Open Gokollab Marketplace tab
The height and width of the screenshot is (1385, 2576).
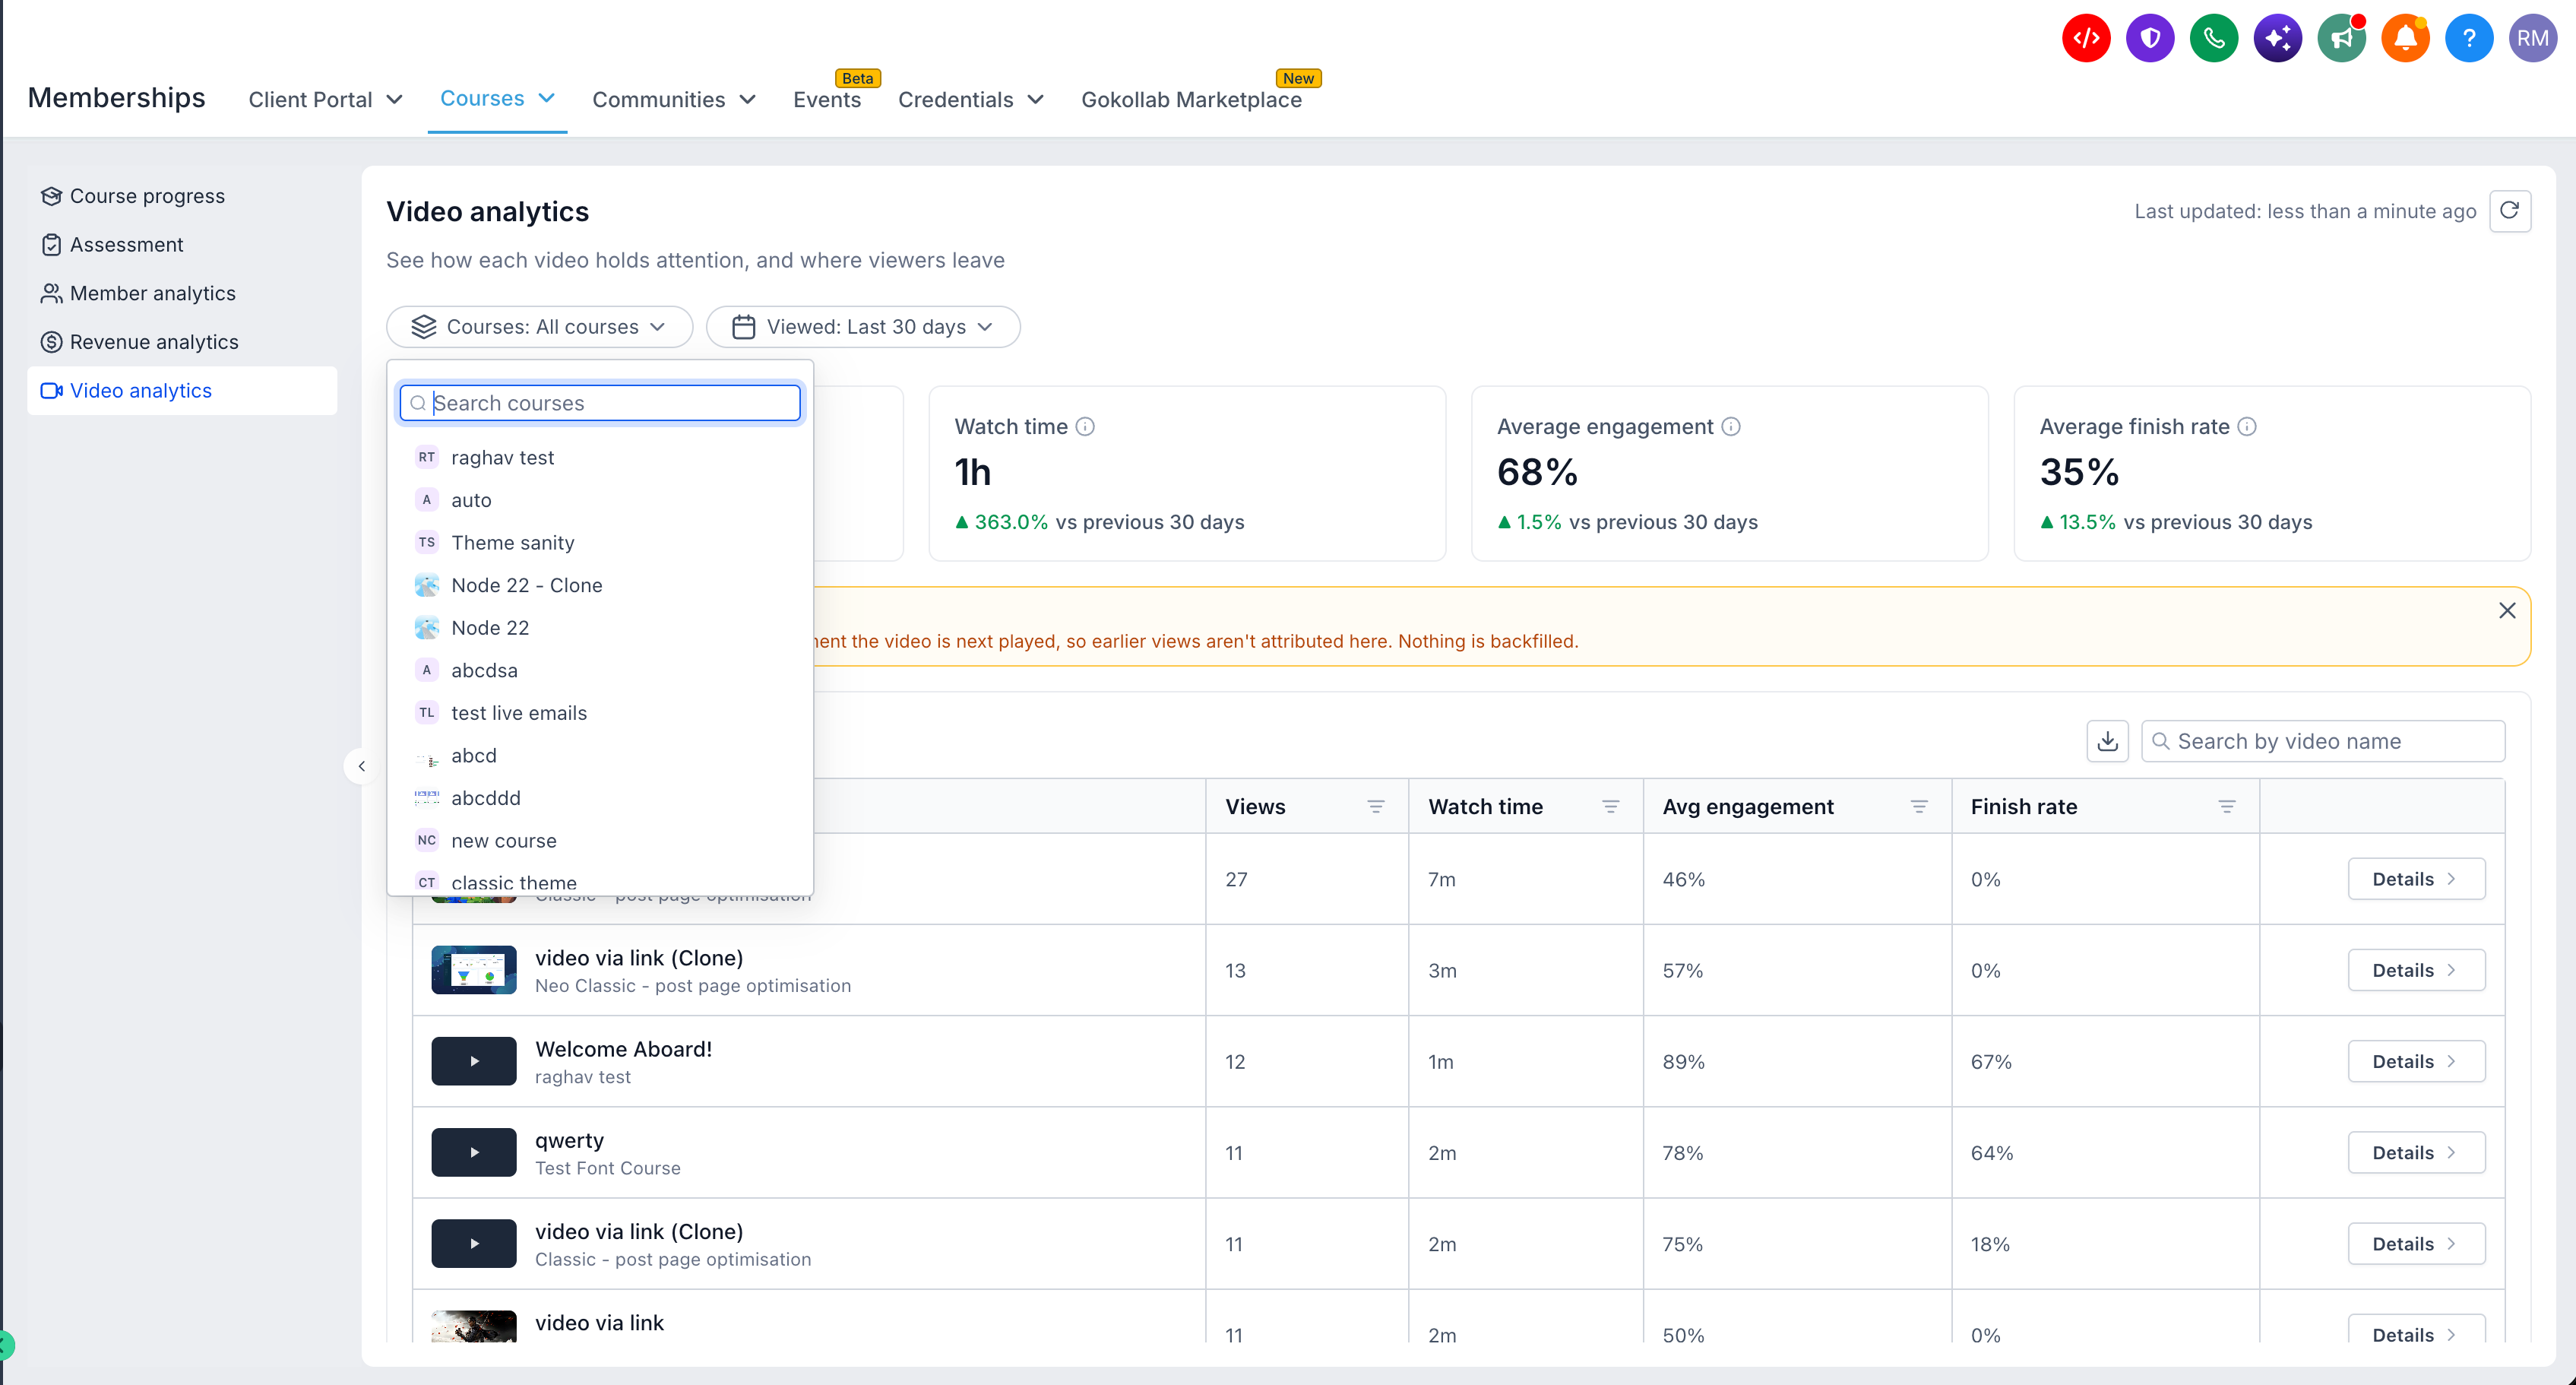point(1191,100)
